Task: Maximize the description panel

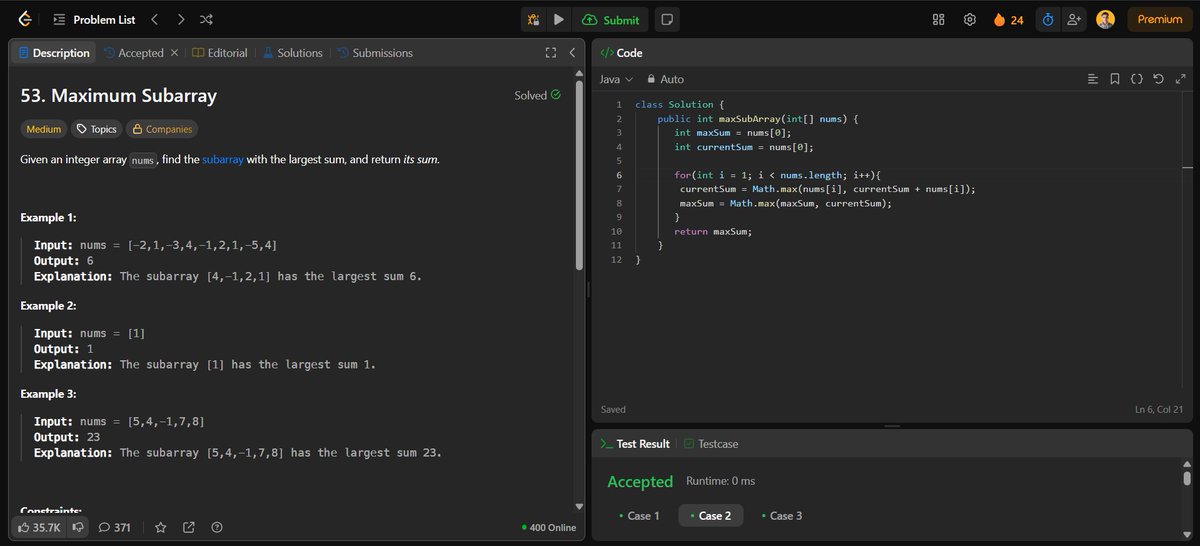Action: tap(550, 53)
